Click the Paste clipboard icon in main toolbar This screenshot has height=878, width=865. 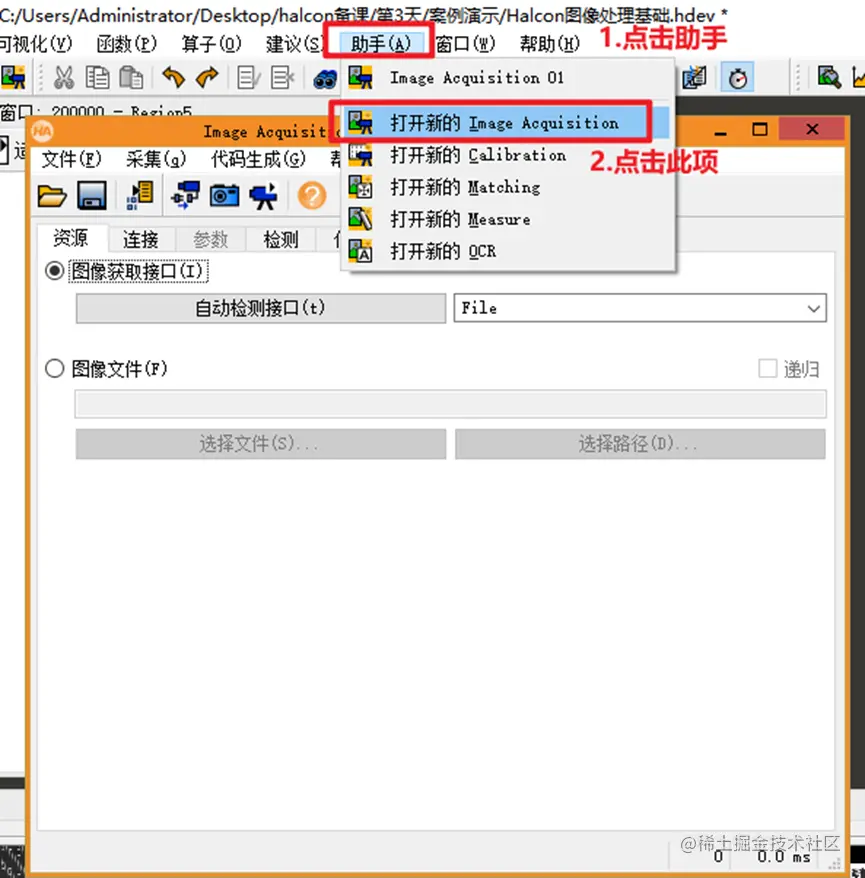[x=131, y=78]
